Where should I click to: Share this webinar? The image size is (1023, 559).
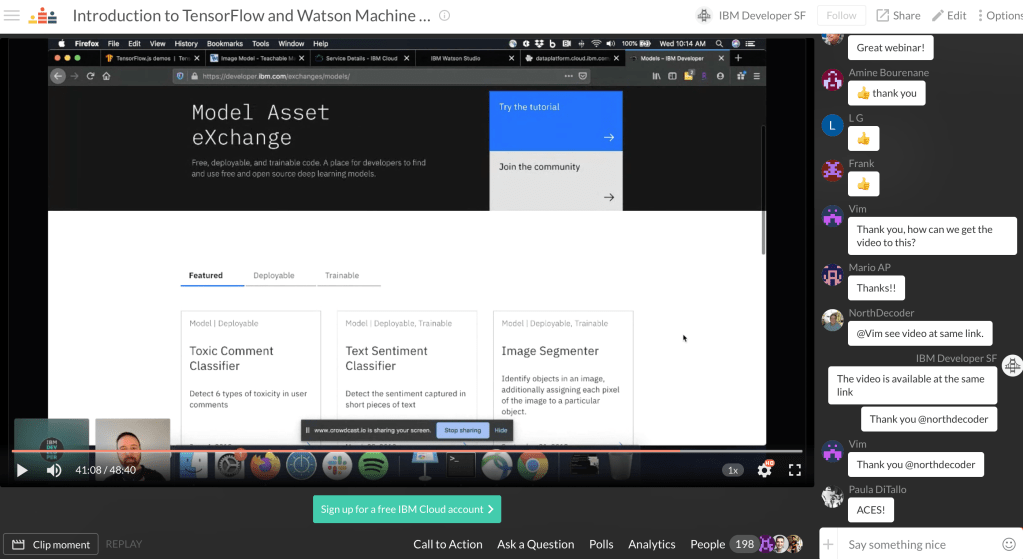click(898, 16)
